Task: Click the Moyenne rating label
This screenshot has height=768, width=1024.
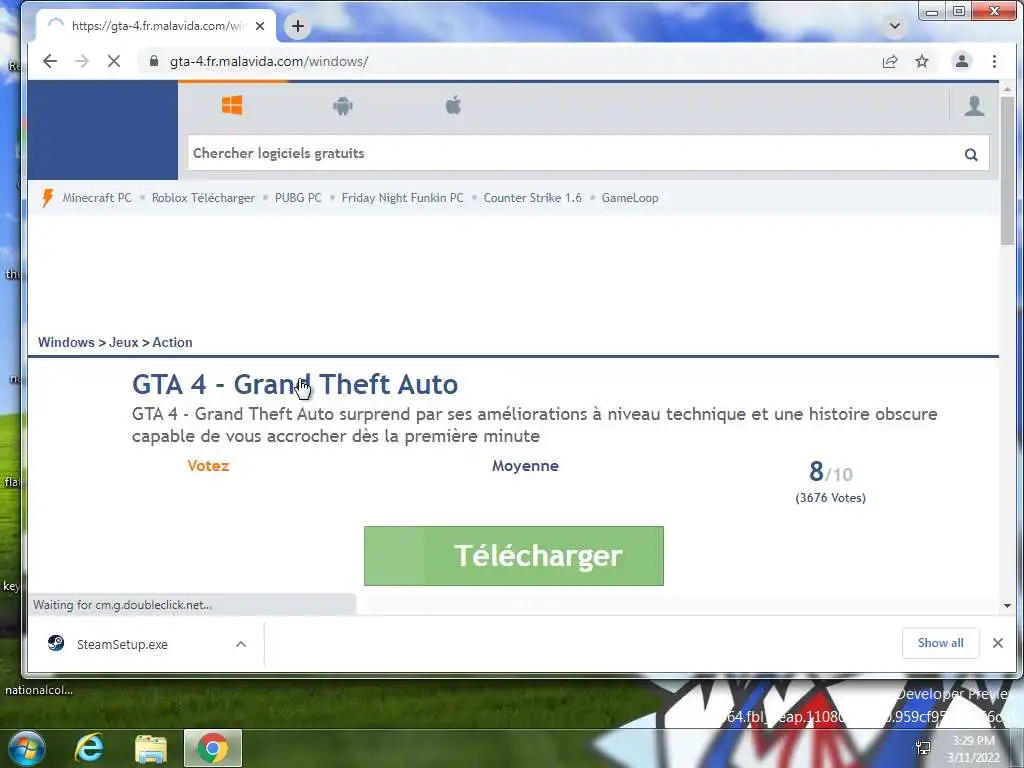Action: (x=525, y=466)
